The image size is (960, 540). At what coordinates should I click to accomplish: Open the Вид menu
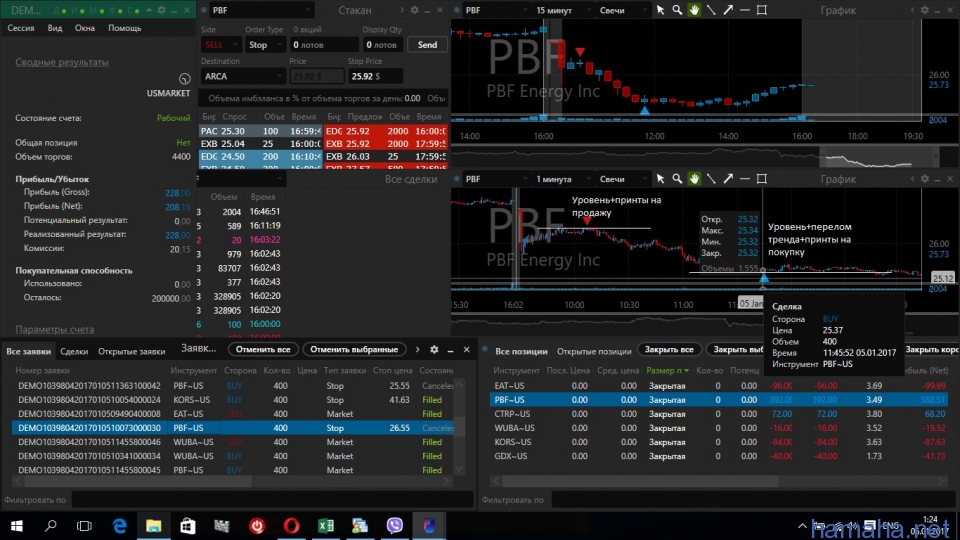(x=54, y=28)
